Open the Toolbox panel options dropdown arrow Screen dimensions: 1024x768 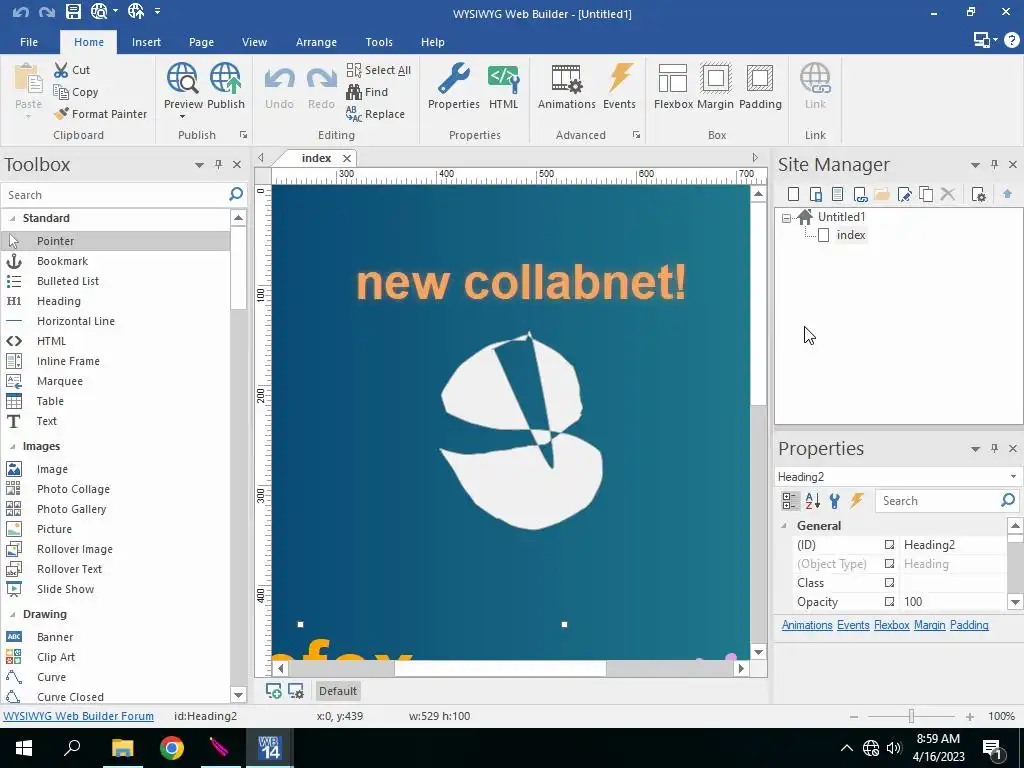tap(199, 165)
